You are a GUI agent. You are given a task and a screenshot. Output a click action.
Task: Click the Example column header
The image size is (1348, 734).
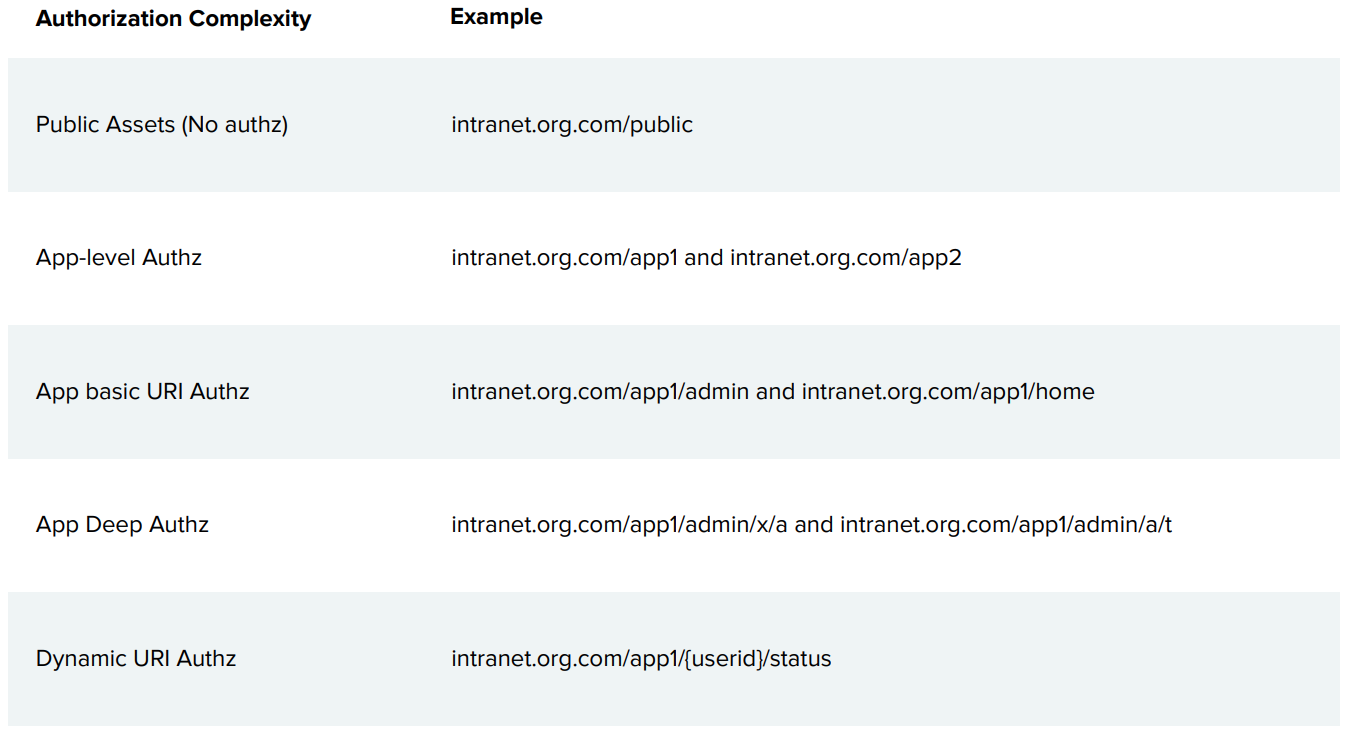[x=496, y=17]
